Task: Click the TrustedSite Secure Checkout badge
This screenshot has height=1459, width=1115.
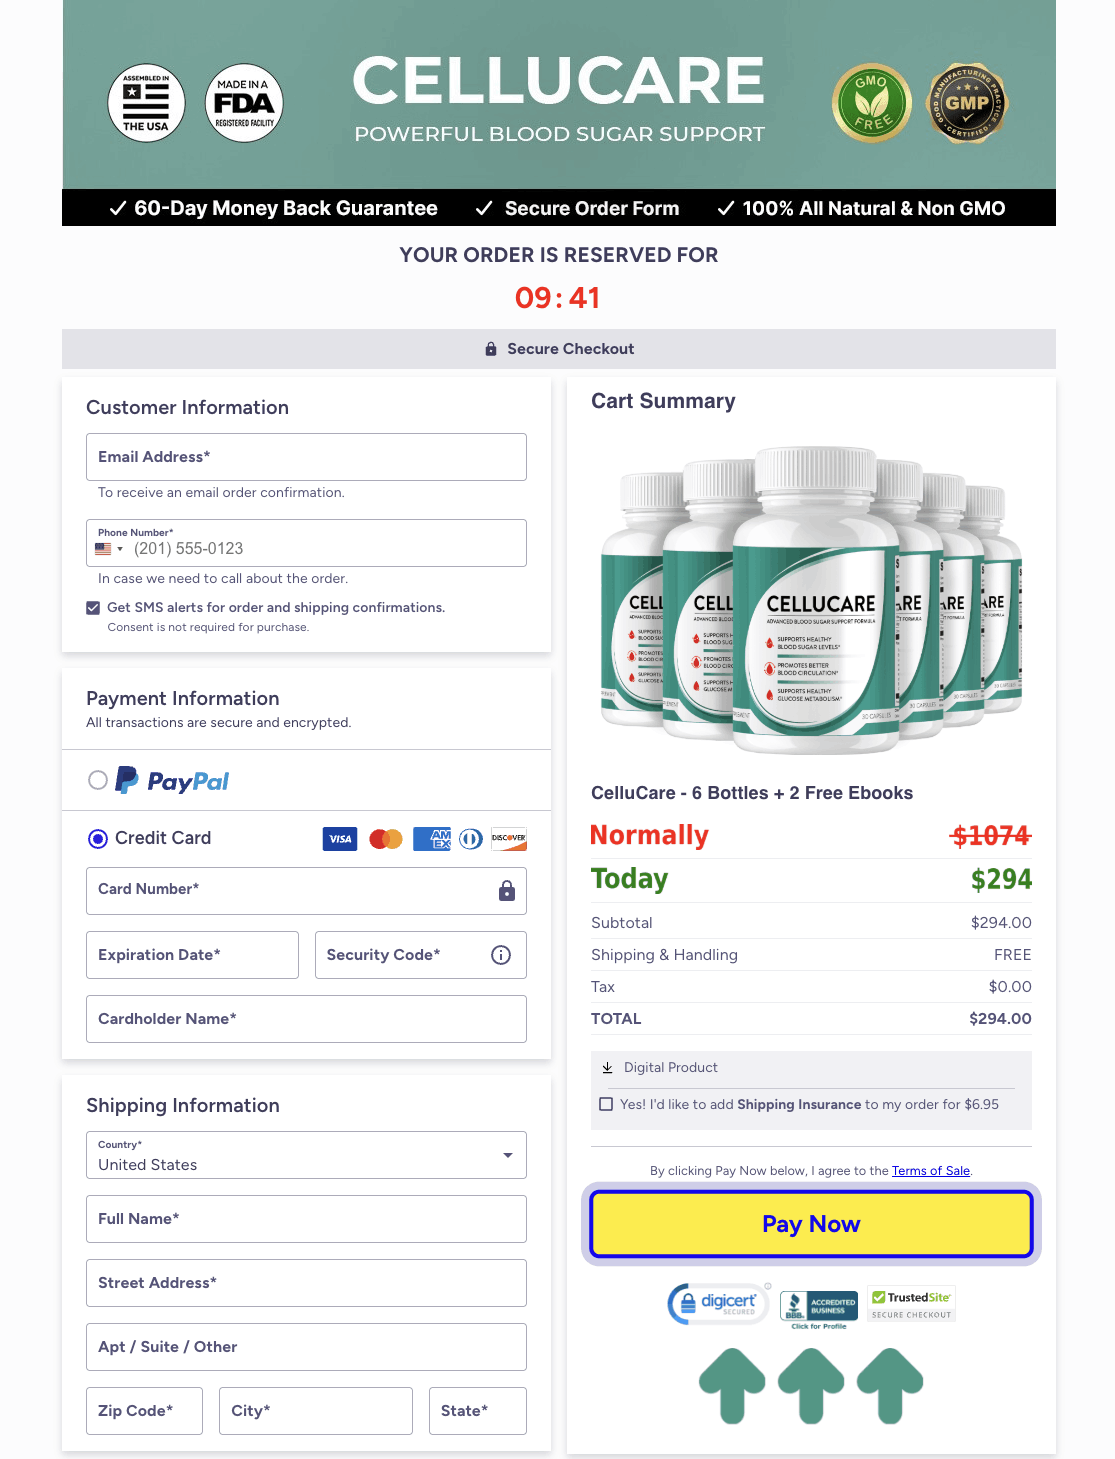Action: pyautogui.click(x=910, y=1302)
